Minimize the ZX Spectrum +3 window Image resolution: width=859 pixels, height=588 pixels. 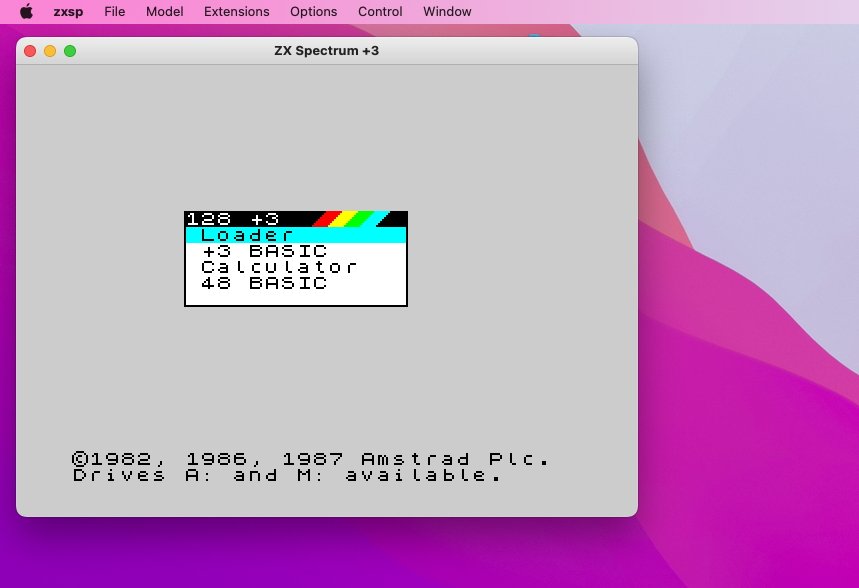point(50,51)
